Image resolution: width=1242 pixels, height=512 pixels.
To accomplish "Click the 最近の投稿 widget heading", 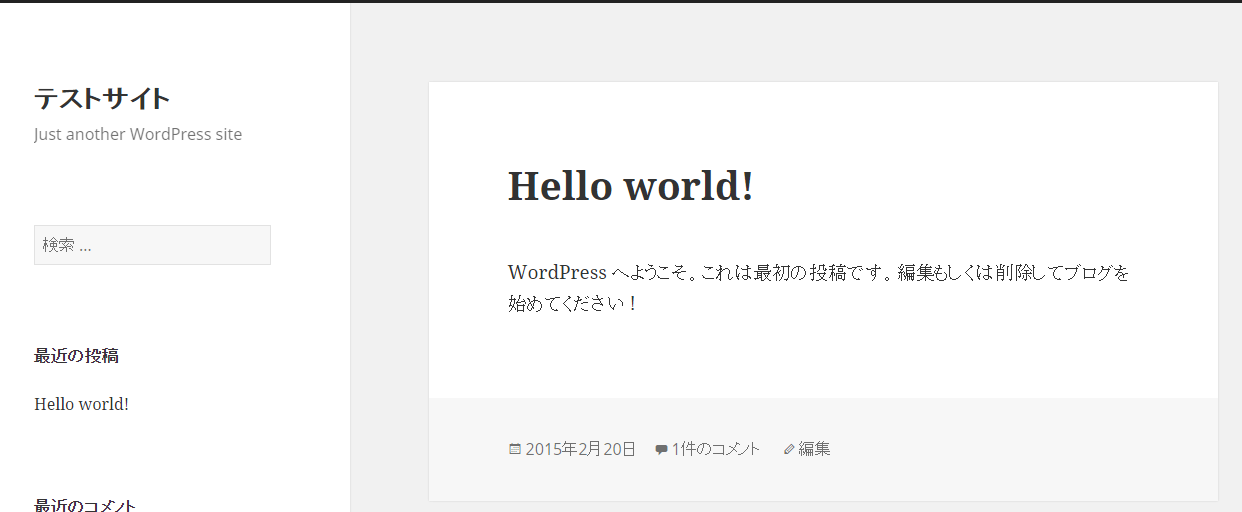I will 77,355.
